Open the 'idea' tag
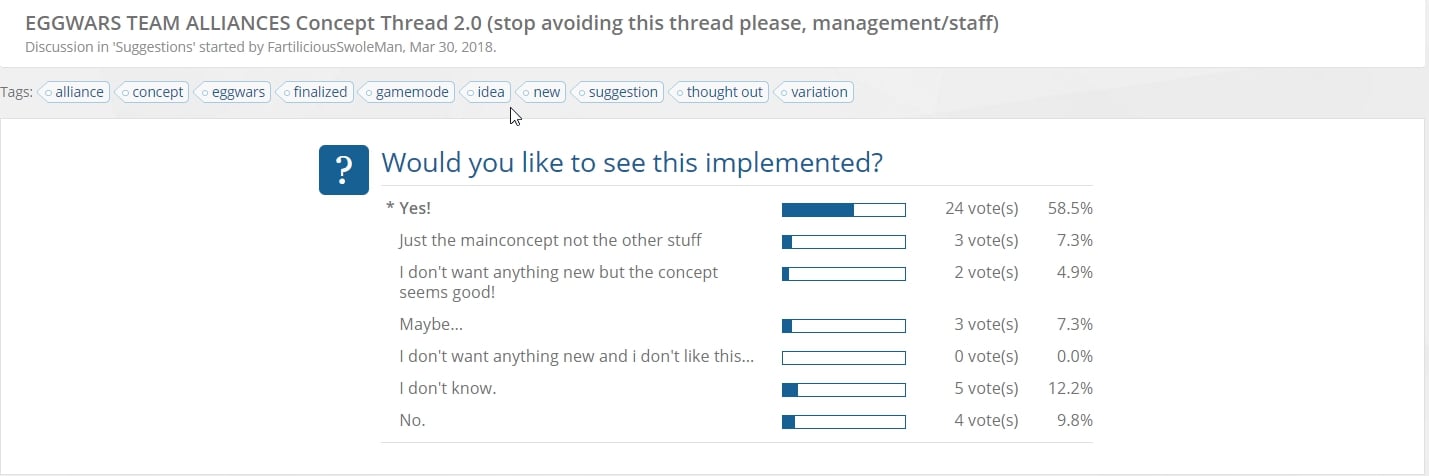Screen dimensions: 1429x476 click(x=485, y=92)
